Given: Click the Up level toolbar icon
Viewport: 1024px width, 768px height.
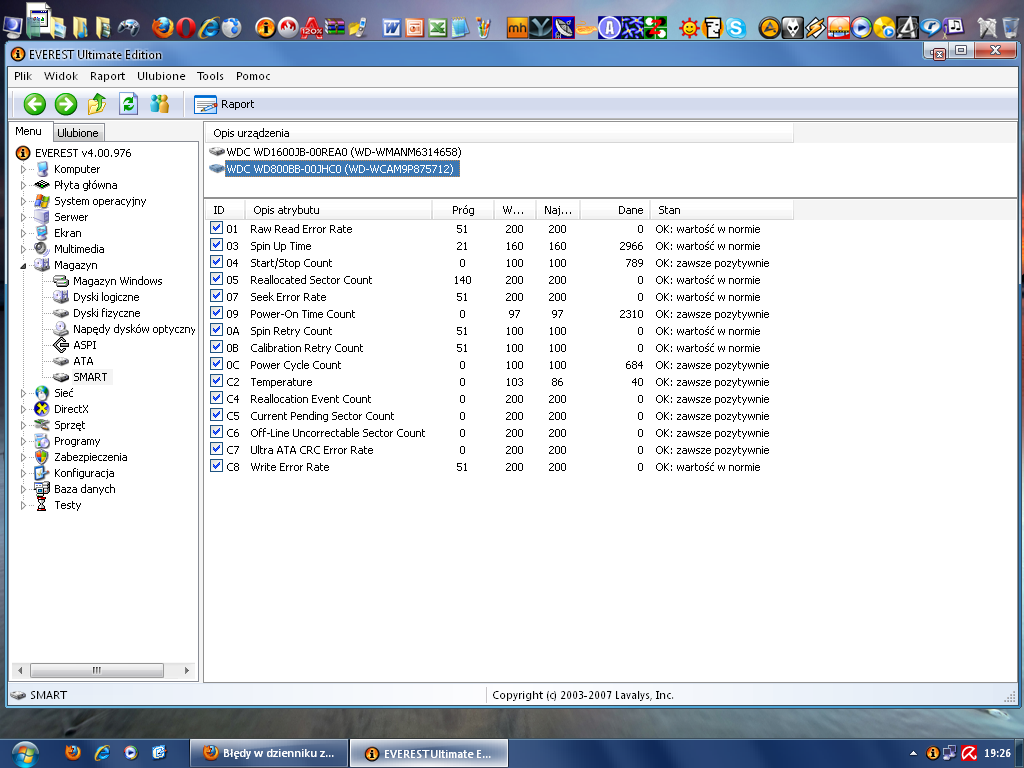Looking at the screenshot, I should [97, 104].
